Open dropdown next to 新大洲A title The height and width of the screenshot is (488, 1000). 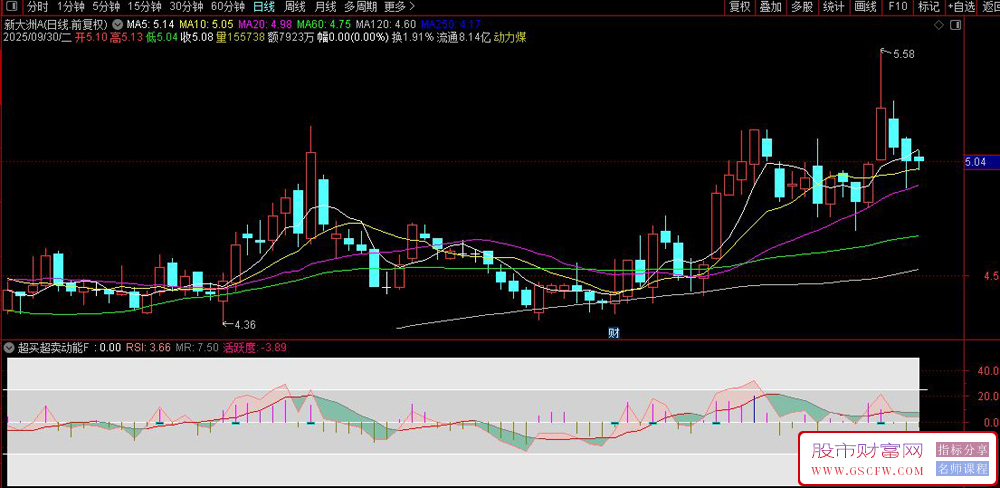tap(119, 23)
